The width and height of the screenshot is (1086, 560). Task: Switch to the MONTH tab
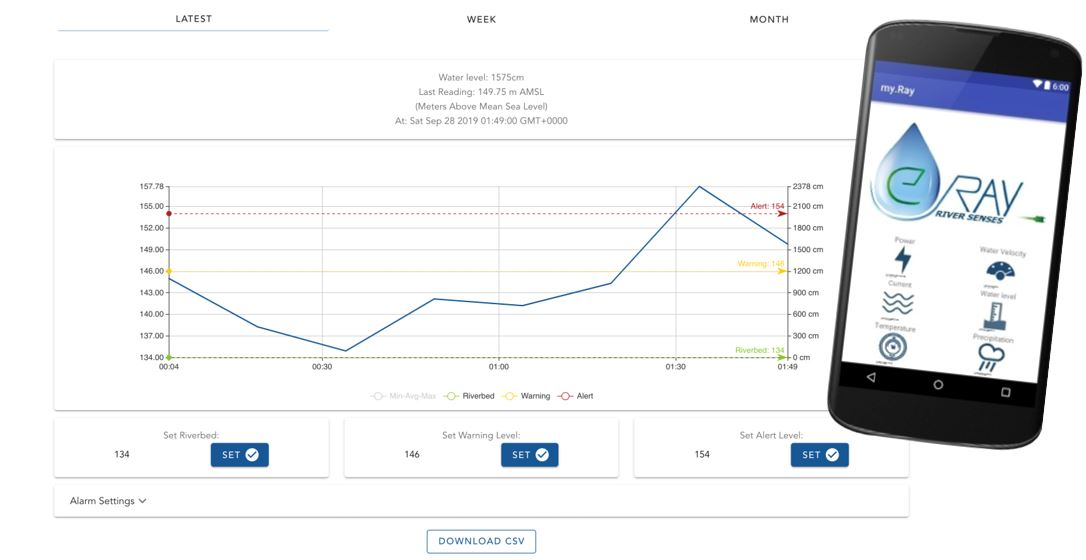(769, 19)
